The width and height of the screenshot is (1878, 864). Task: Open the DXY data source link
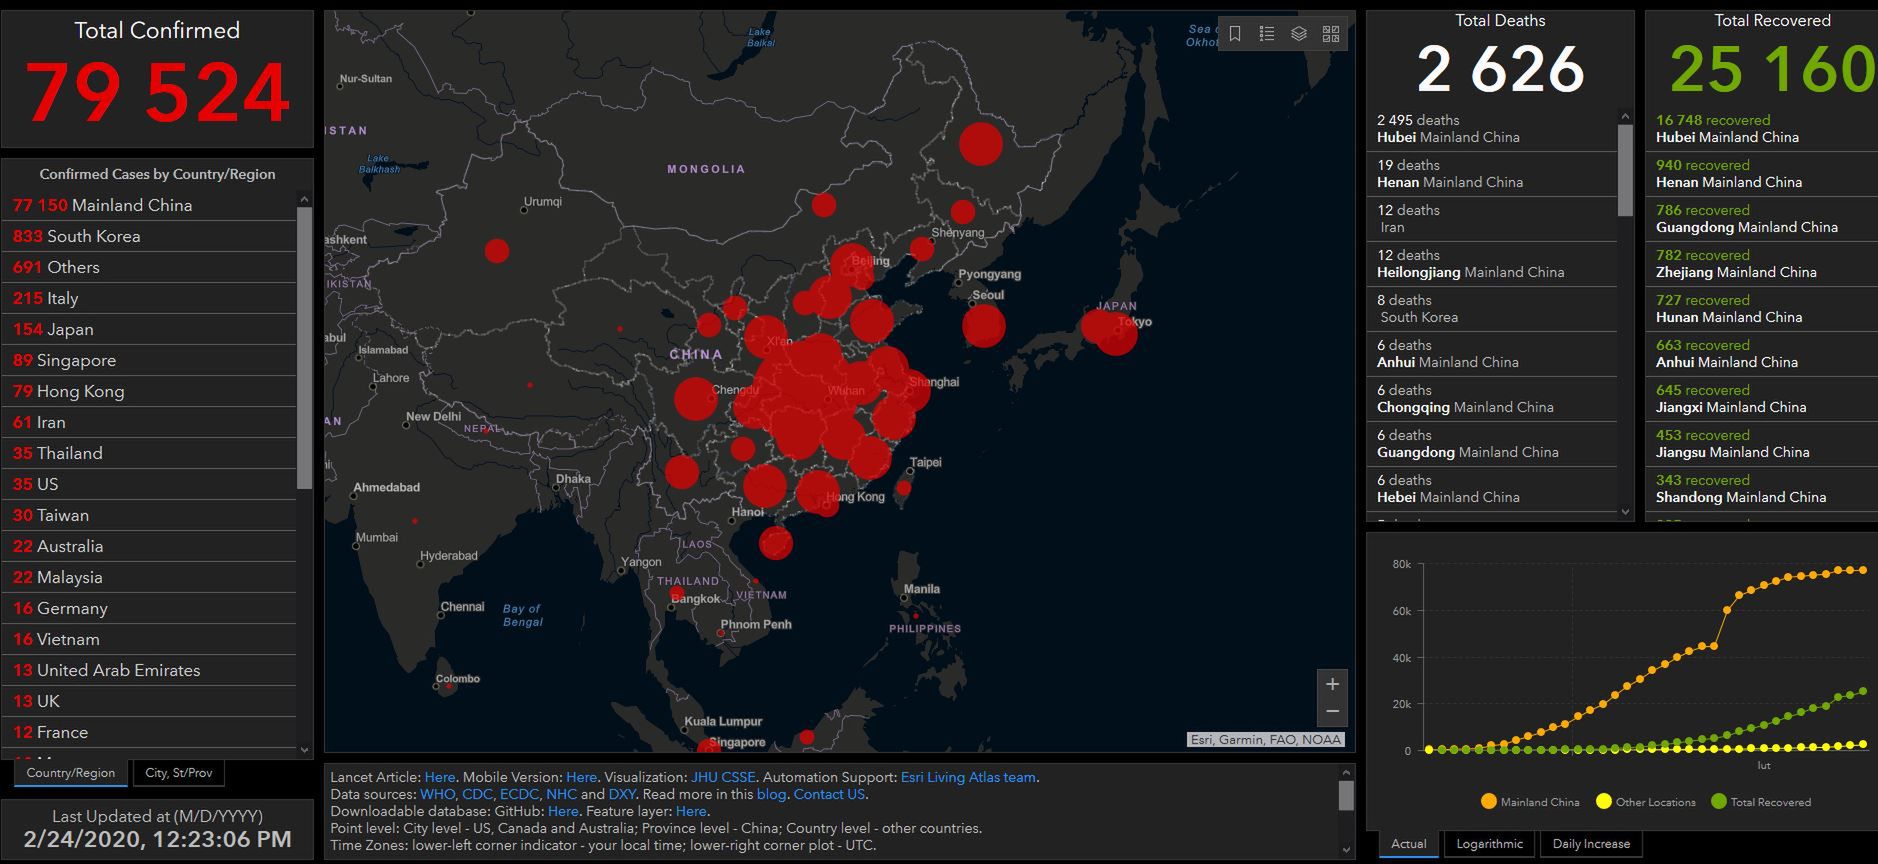tap(622, 794)
